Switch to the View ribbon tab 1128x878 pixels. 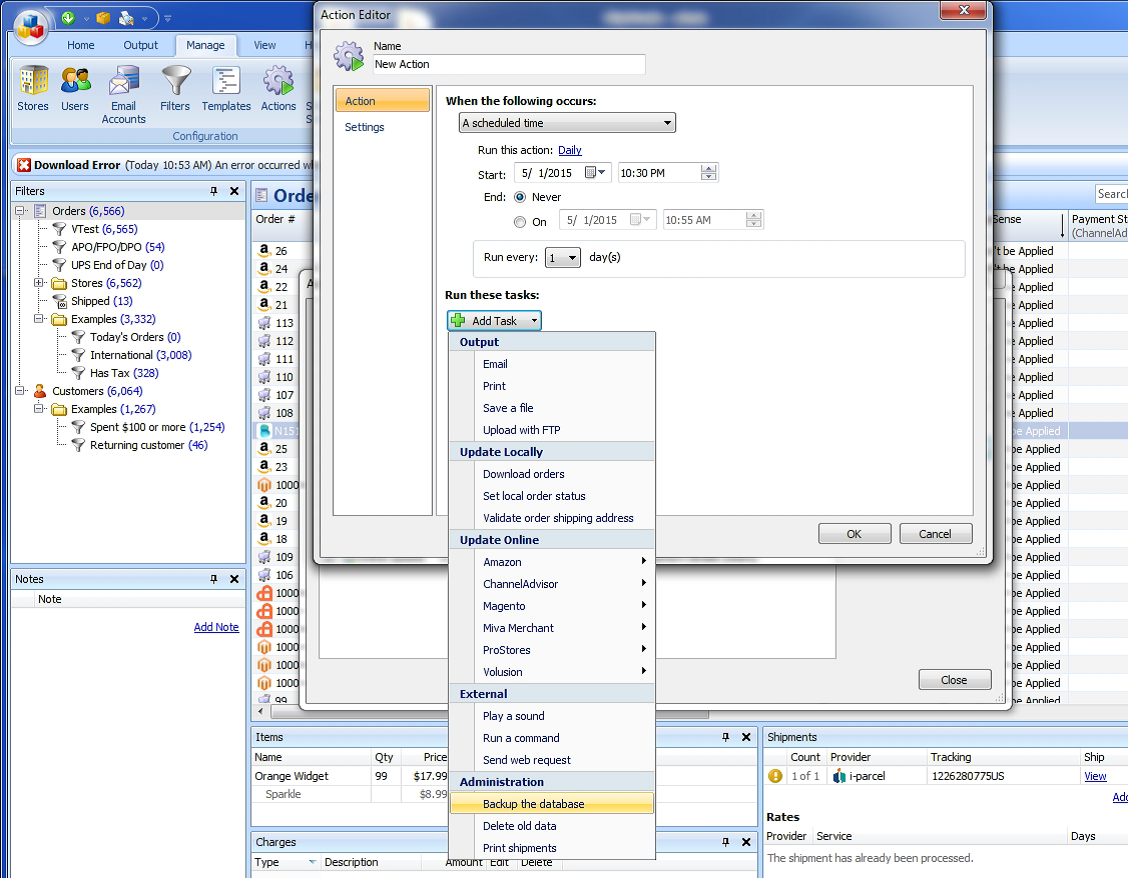[265, 45]
